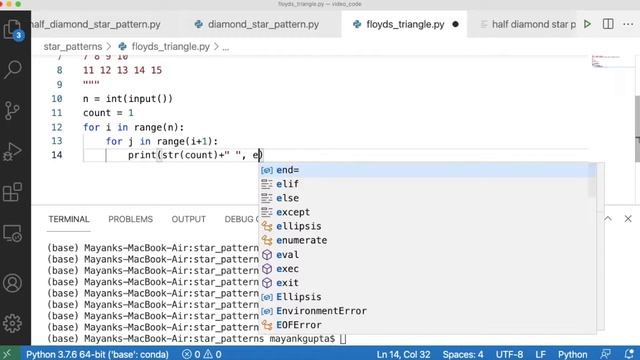Image resolution: width=640 pixels, height=360 pixels.
Task: Click line 8 text 11 12 13 14 15
Action: point(122,70)
